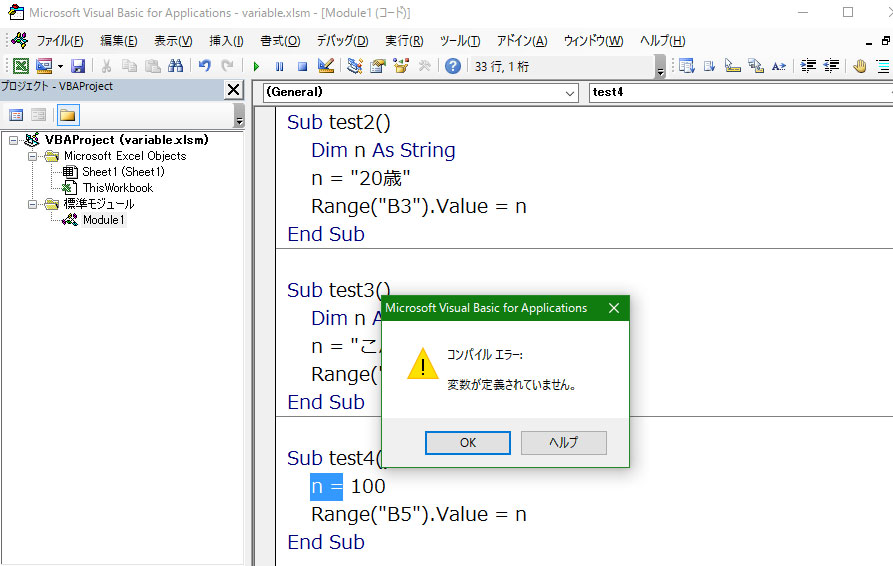
Task: Open the 実行(R) menu
Action: pos(404,41)
